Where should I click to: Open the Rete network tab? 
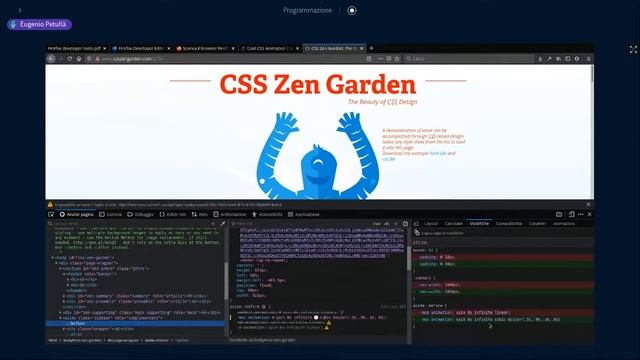[x=200, y=214]
